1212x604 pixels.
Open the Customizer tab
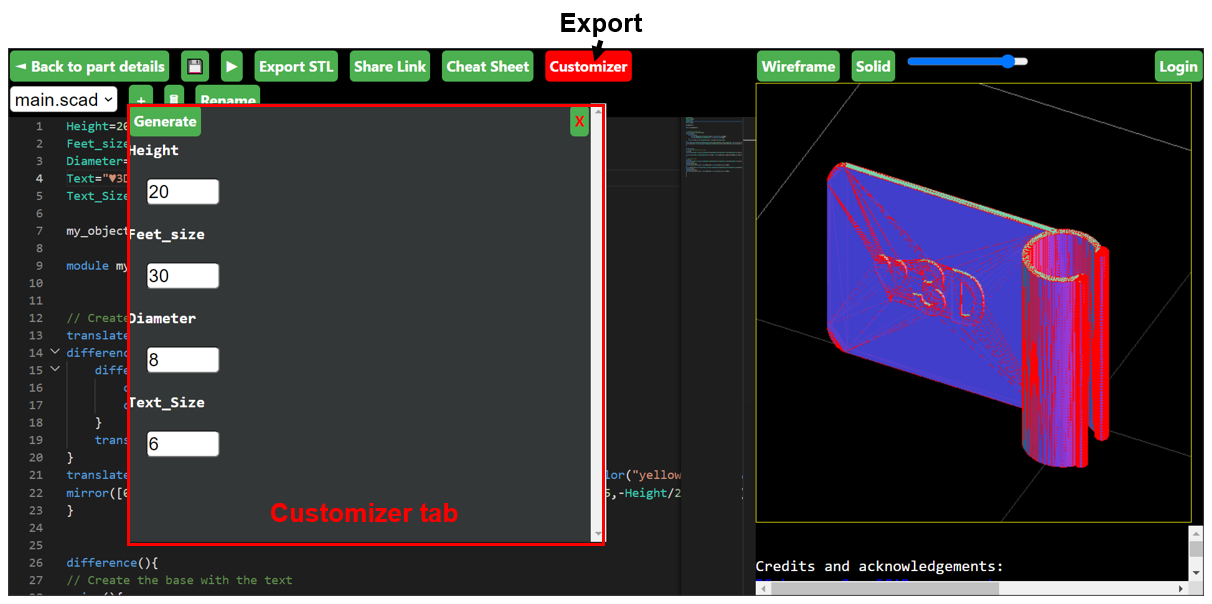(x=588, y=66)
